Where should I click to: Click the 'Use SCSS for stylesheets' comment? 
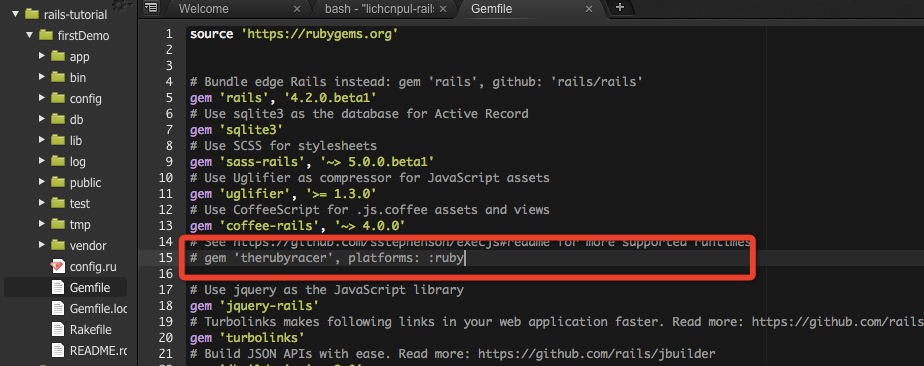pyautogui.click(x=283, y=146)
